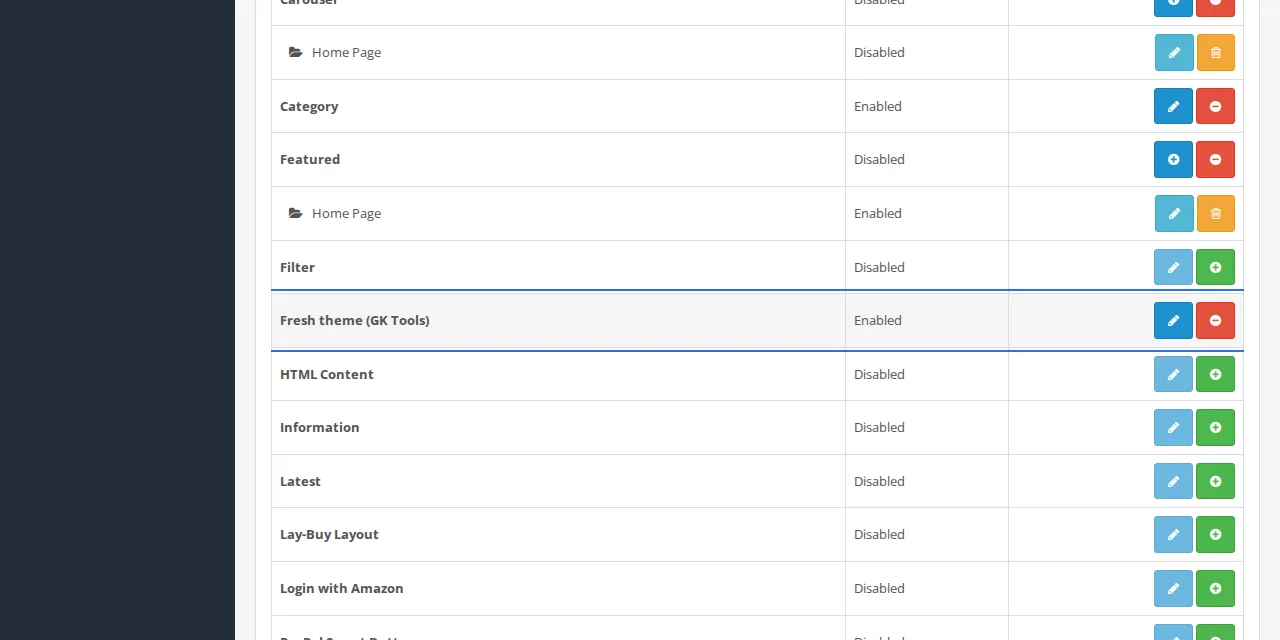Image resolution: width=1280 pixels, height=640 pixels.
Task: Click the HTML Content row's pencil button
Action: (1174, 374)
